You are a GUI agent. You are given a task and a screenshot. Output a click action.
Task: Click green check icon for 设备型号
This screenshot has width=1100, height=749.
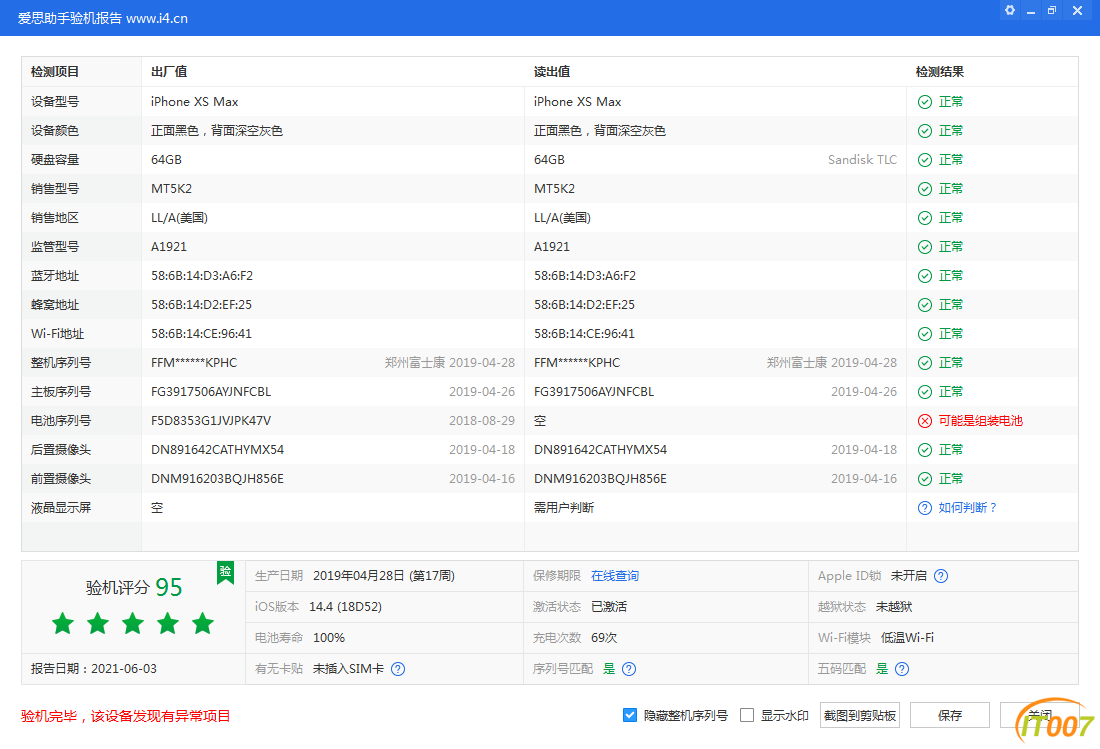point(925,102)
